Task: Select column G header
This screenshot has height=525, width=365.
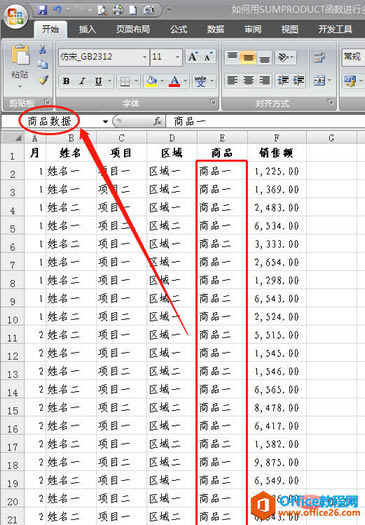Action: (331, 138)
